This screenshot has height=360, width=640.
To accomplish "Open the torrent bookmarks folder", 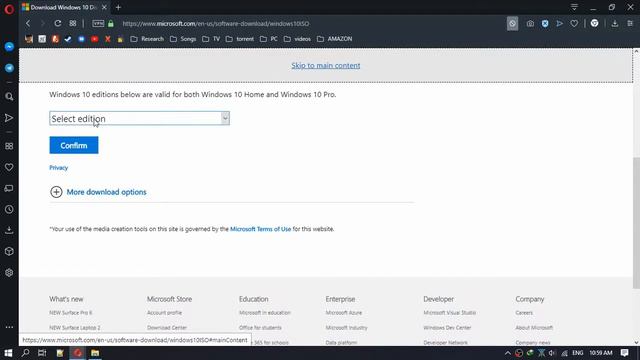I will pyautogui.click(x=240, y=39).
